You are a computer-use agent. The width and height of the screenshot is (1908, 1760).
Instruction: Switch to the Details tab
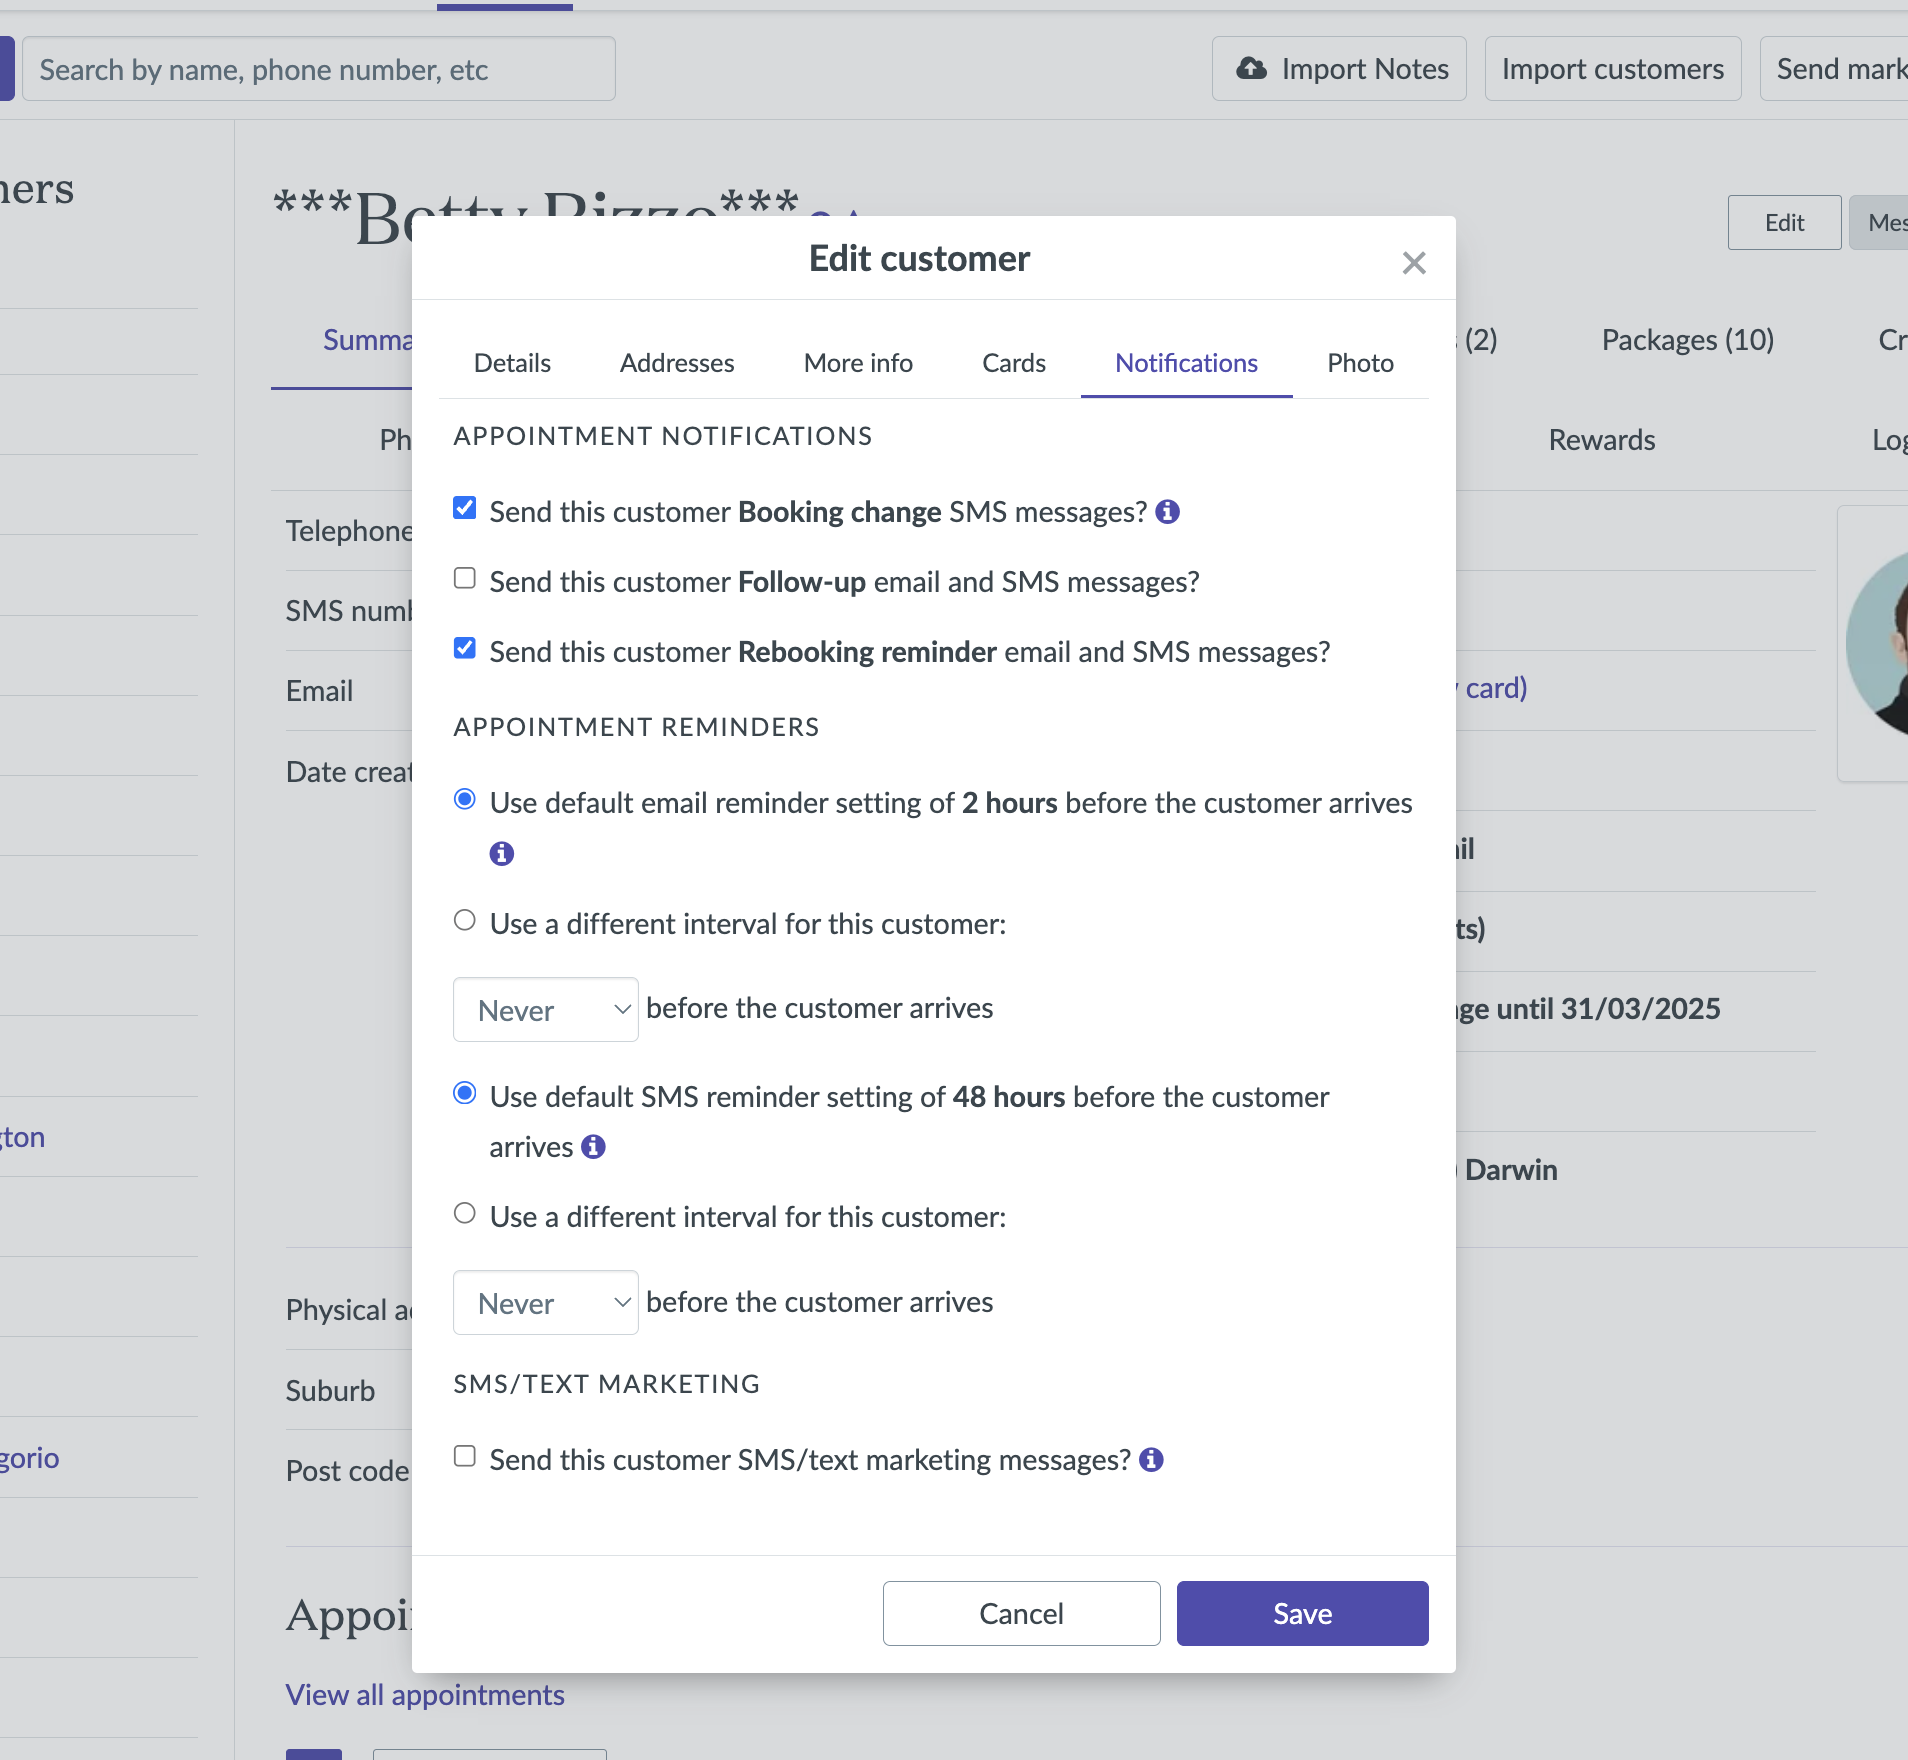512,363
